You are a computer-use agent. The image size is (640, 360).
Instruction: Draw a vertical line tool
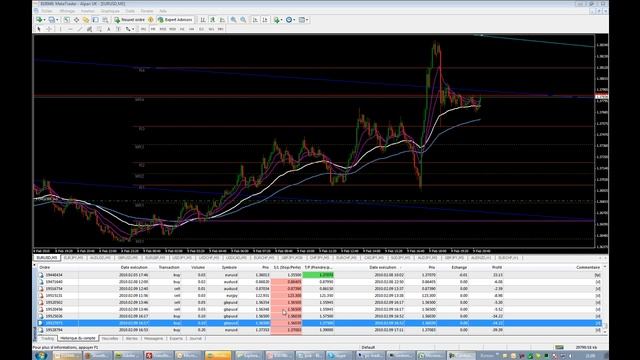(60, 29)
